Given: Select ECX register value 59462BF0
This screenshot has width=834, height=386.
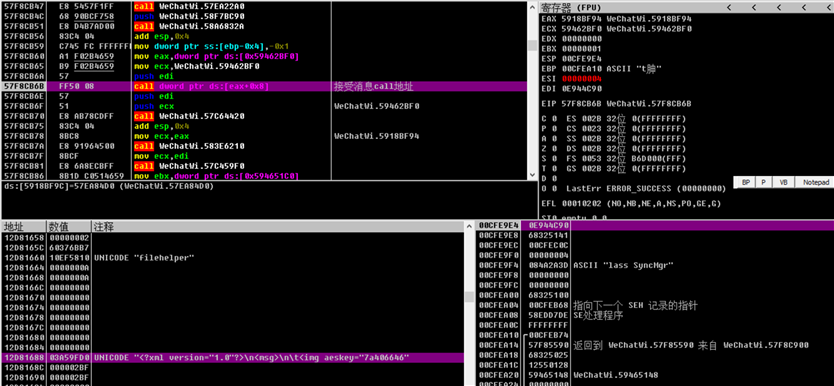Looking at the screenshot, I should point(581,29).
